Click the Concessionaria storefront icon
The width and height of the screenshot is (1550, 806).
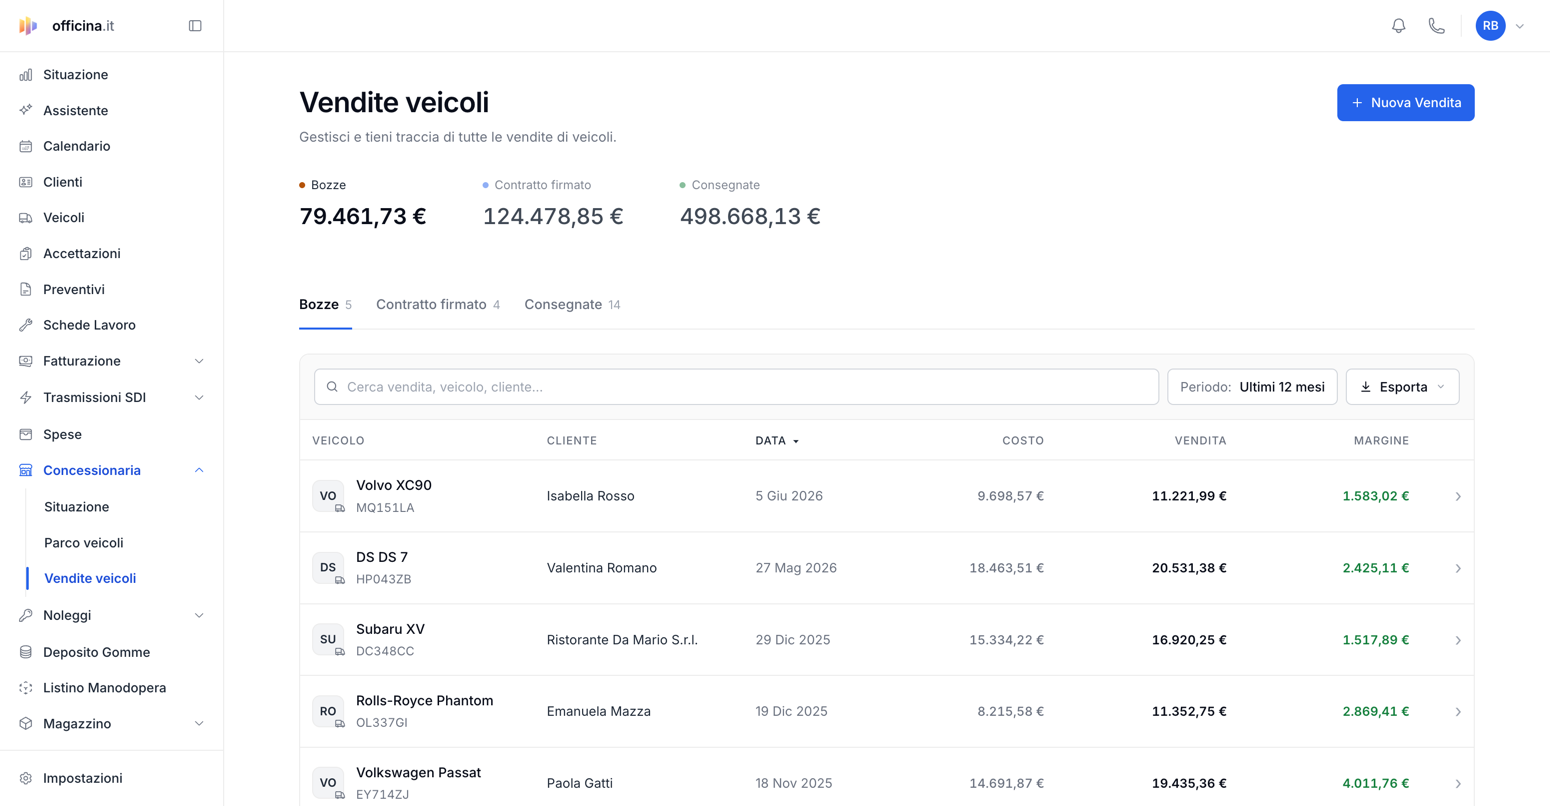click(x=26, y=470)
